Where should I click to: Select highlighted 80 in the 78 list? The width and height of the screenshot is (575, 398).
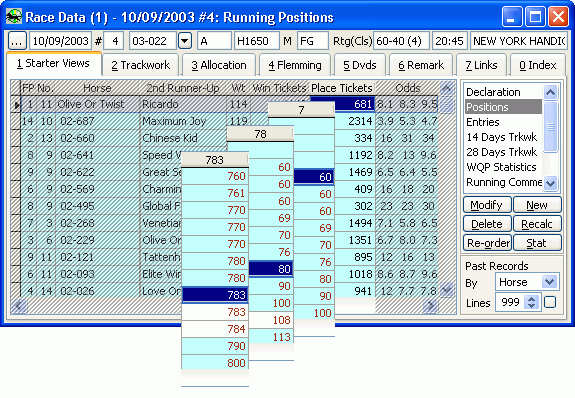click(271, 269)
